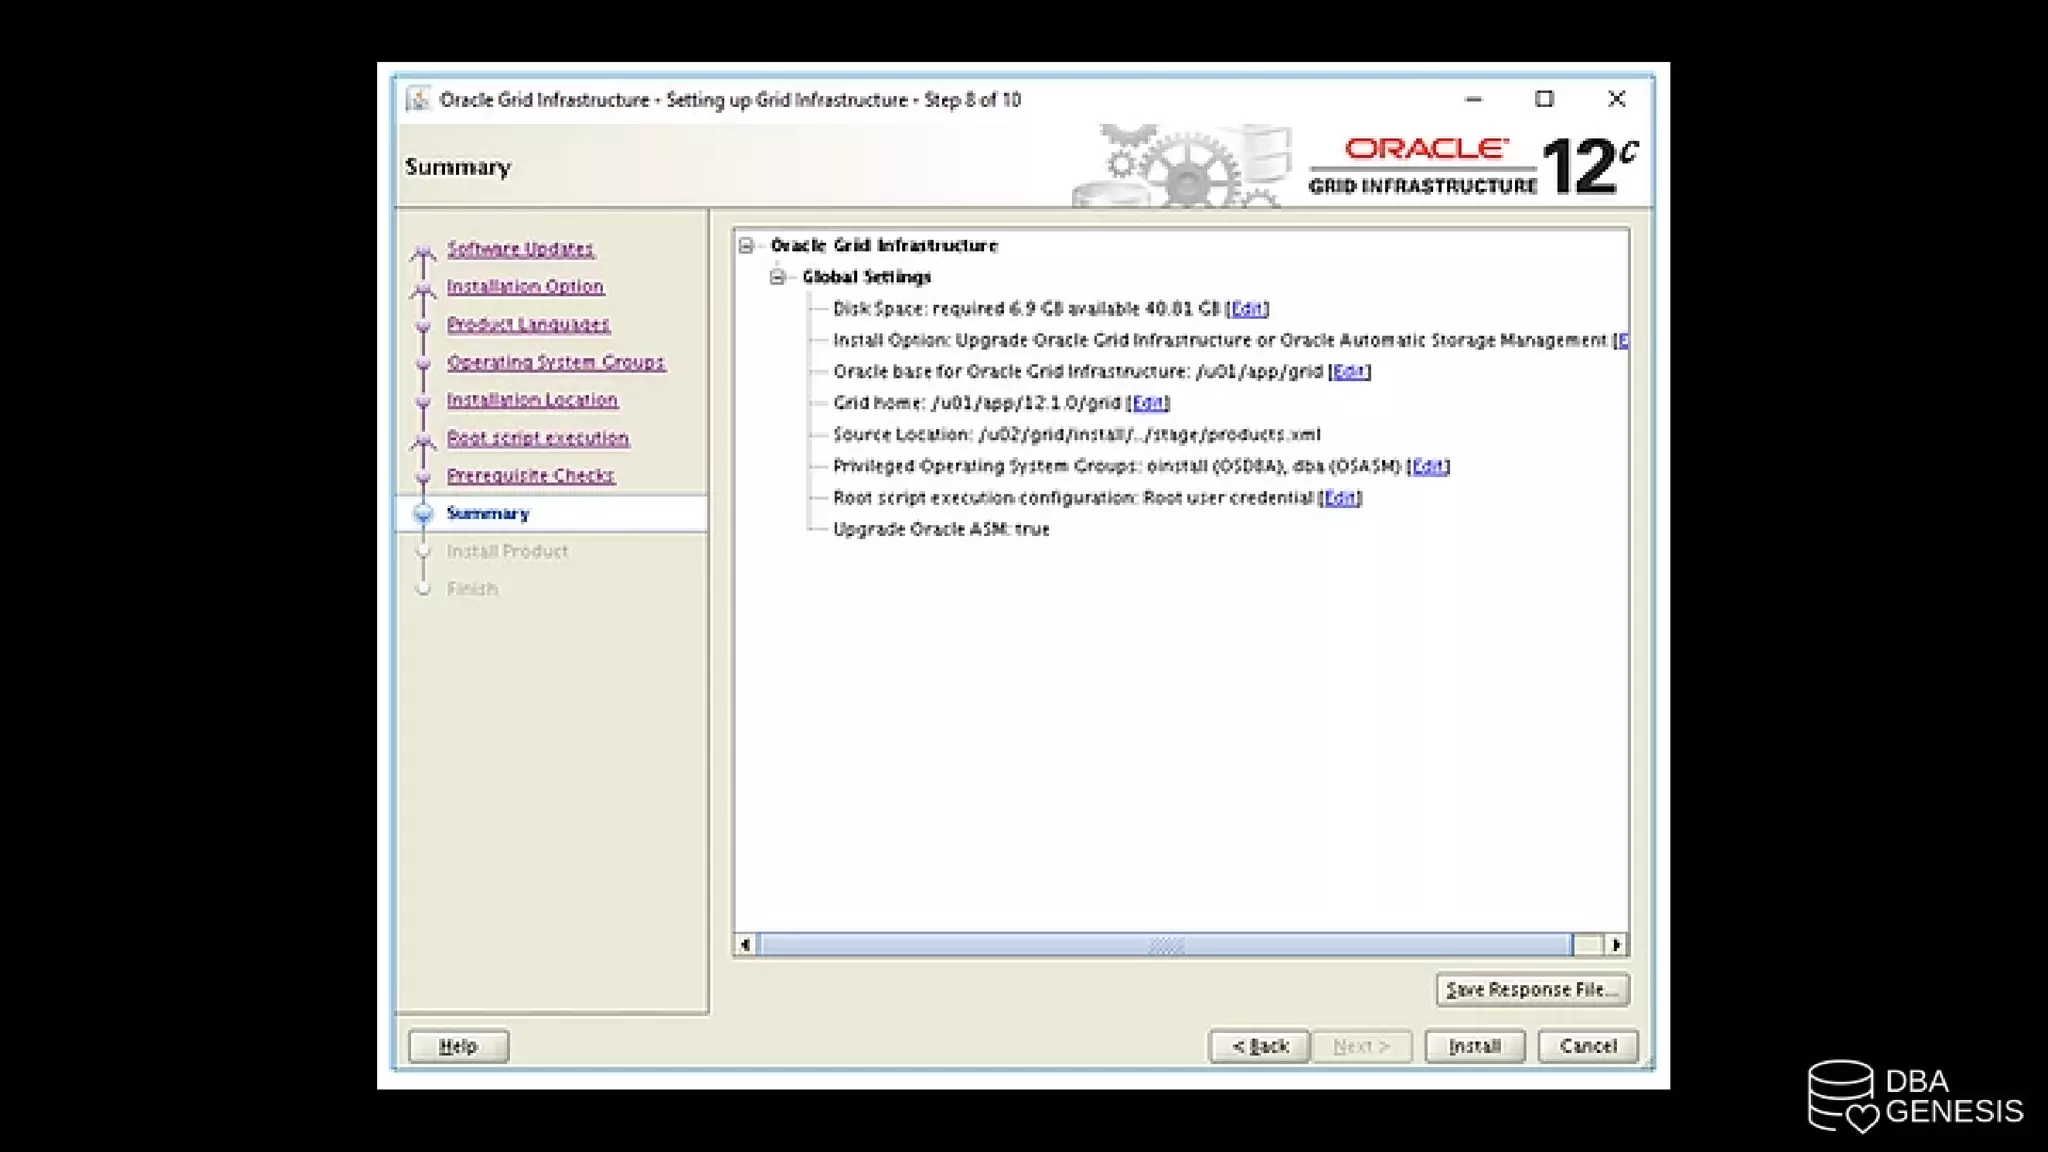Edit the Disk Space setting
Viewport: 2048px width, 1152px height.
(1247, 308)
